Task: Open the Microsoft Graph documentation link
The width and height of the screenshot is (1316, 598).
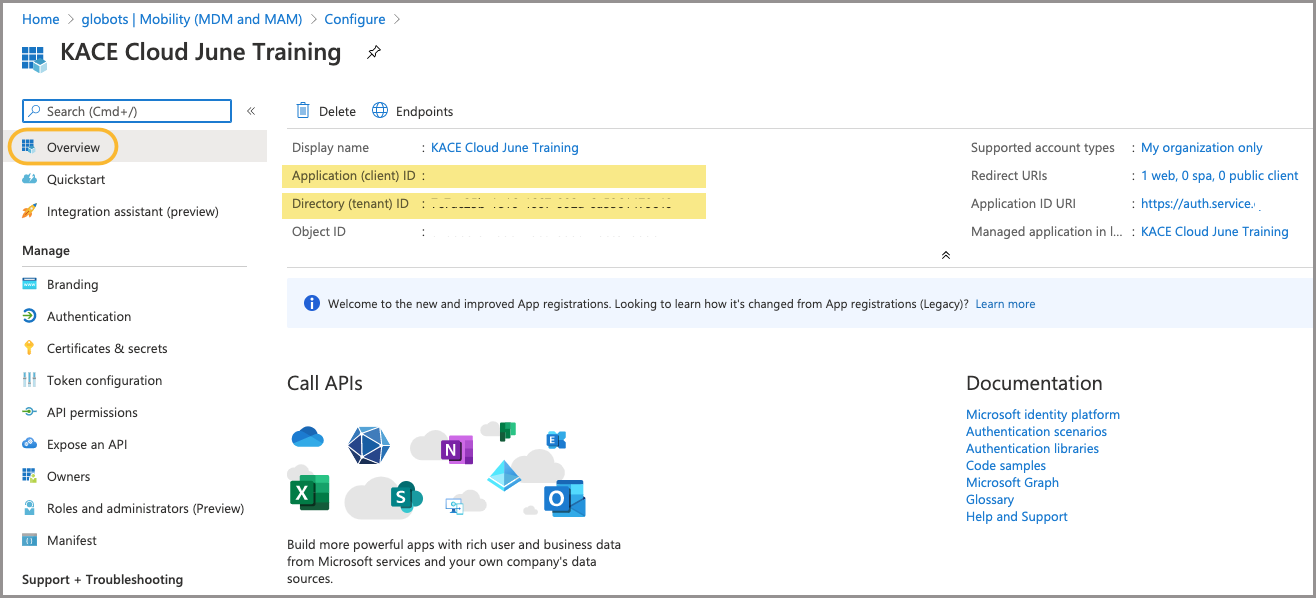Action: tap(1012, 482)
